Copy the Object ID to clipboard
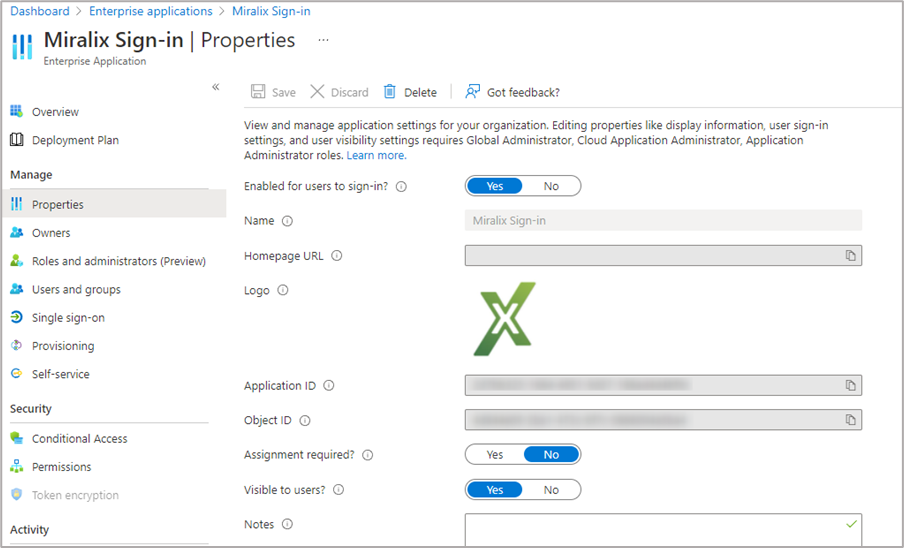Screen dimensions: 904x548 coord(850,419)
